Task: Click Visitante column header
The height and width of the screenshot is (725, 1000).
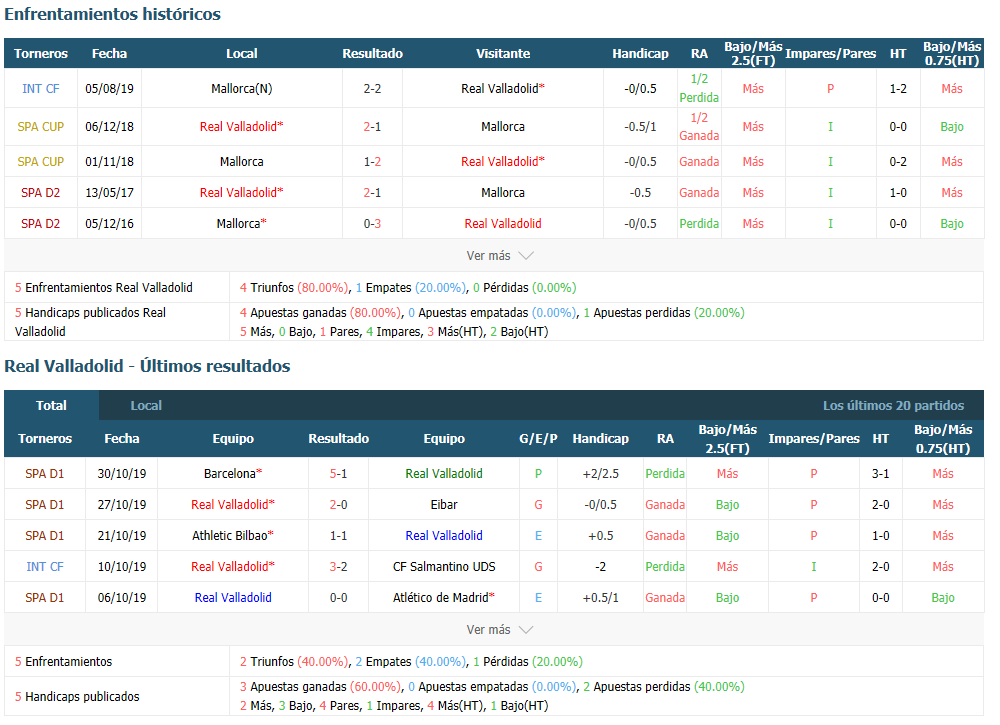Action: (503, 54)
